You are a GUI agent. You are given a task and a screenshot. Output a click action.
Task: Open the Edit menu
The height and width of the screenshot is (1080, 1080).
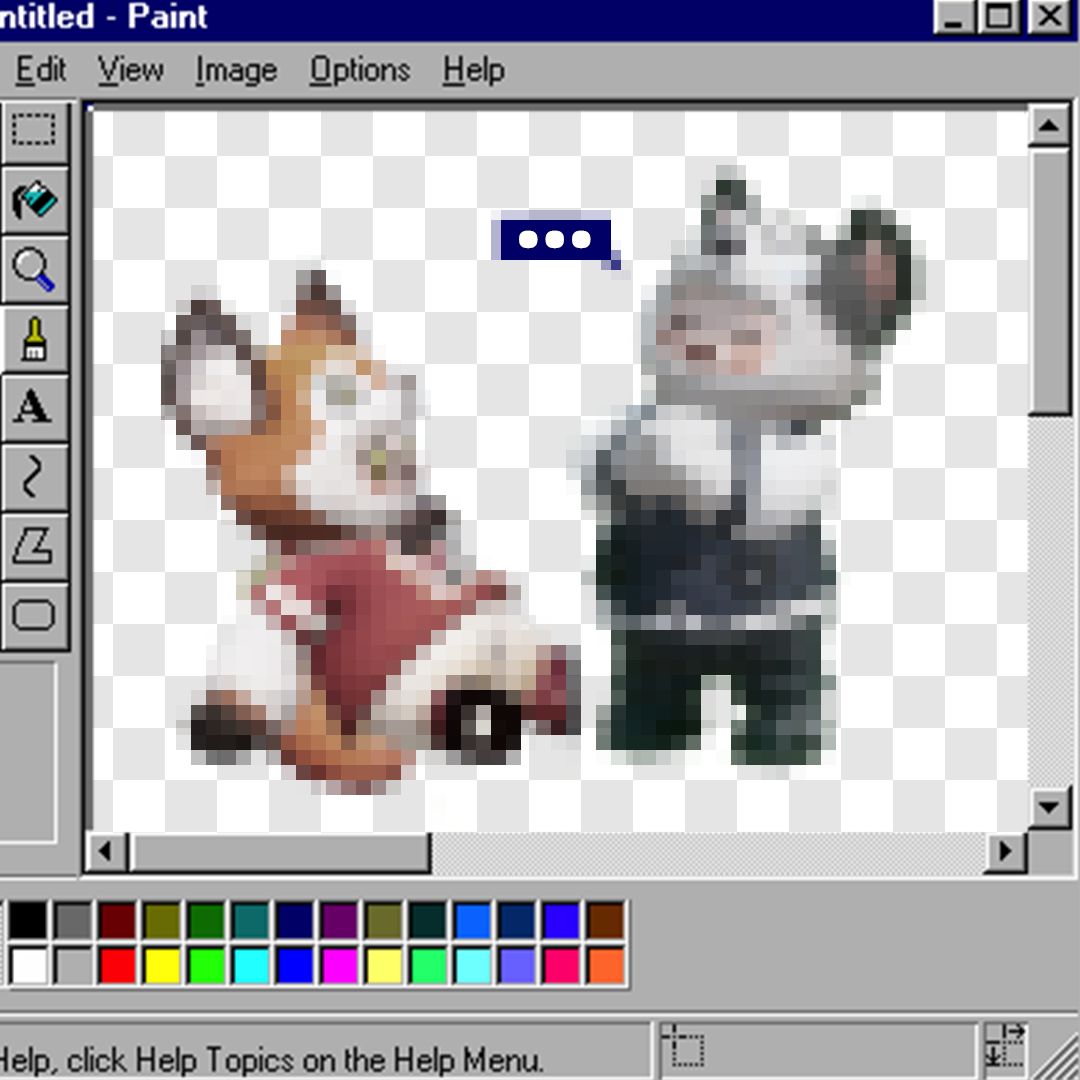tap(41, 71)
